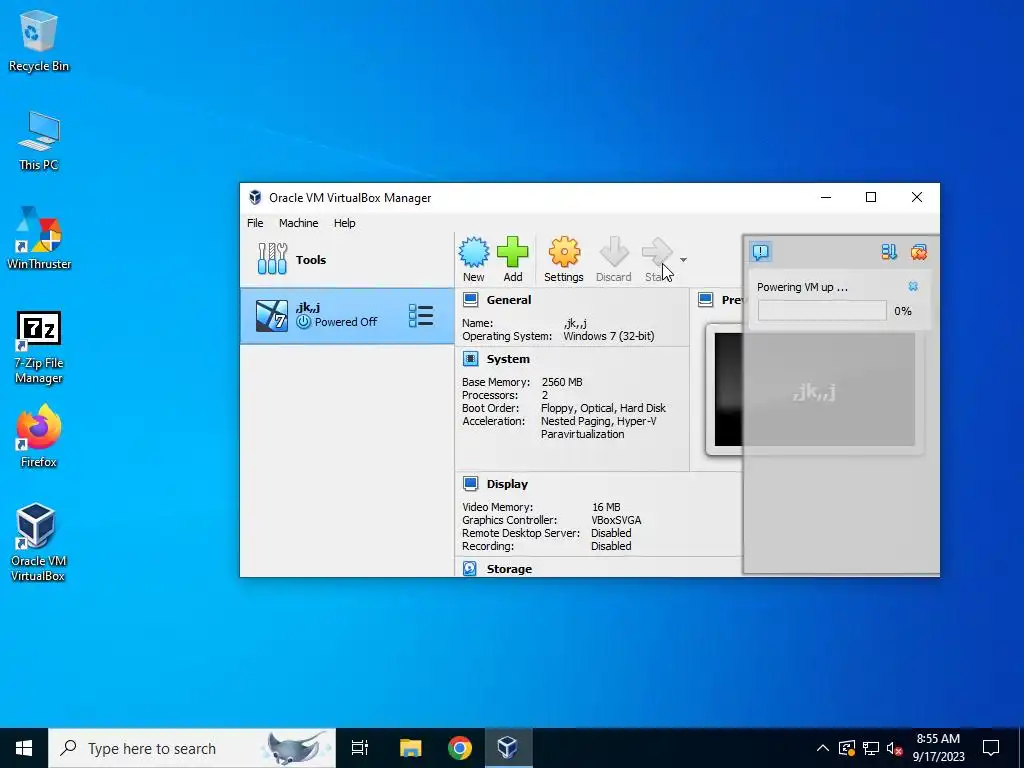The image size is (1024, 768).
Task: Click the VirtualBox cube icon in title bar
Action: click(x=255, y=197)
